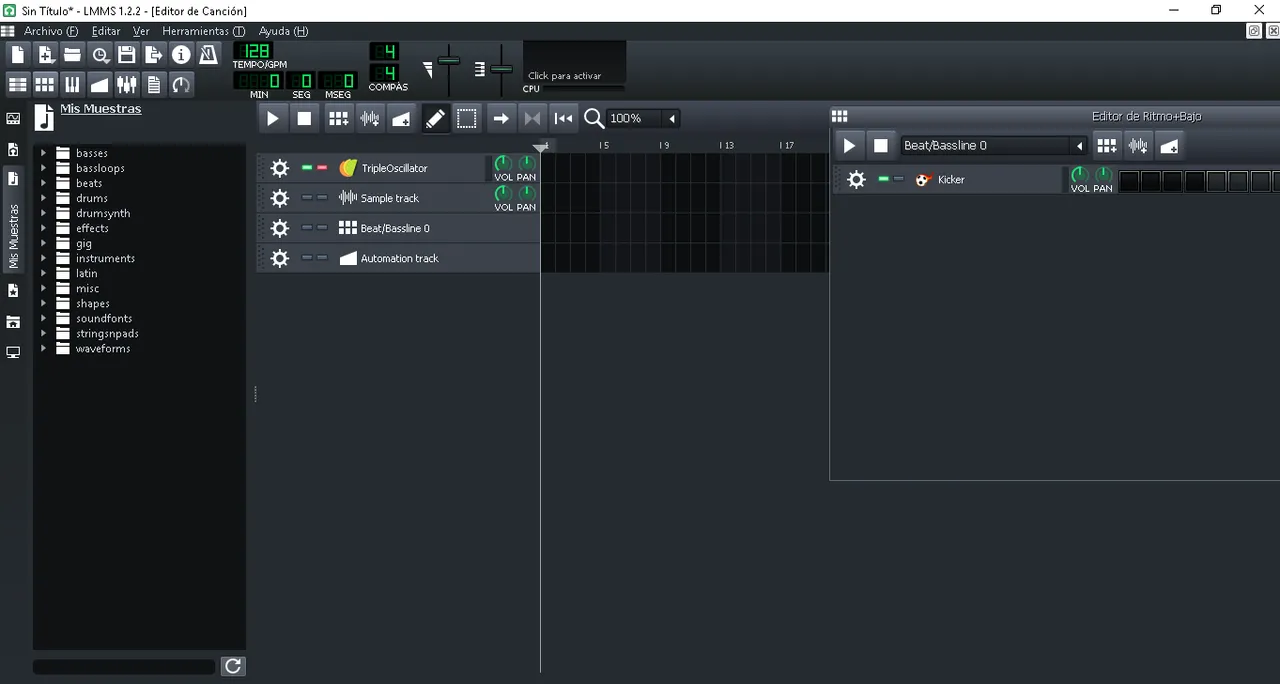Show FX Mixer window icon
This screenshot has width=1280, height=684.
(127, 84)
